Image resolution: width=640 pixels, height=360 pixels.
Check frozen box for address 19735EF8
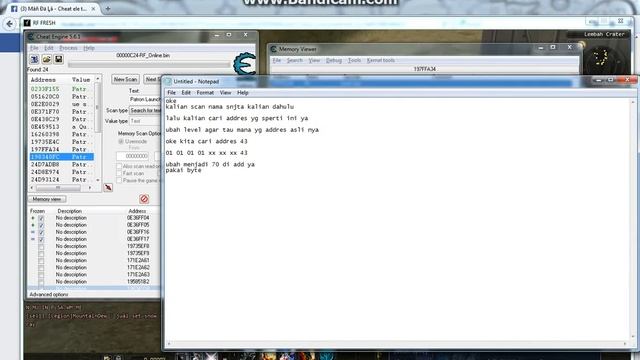pos(41,247)
